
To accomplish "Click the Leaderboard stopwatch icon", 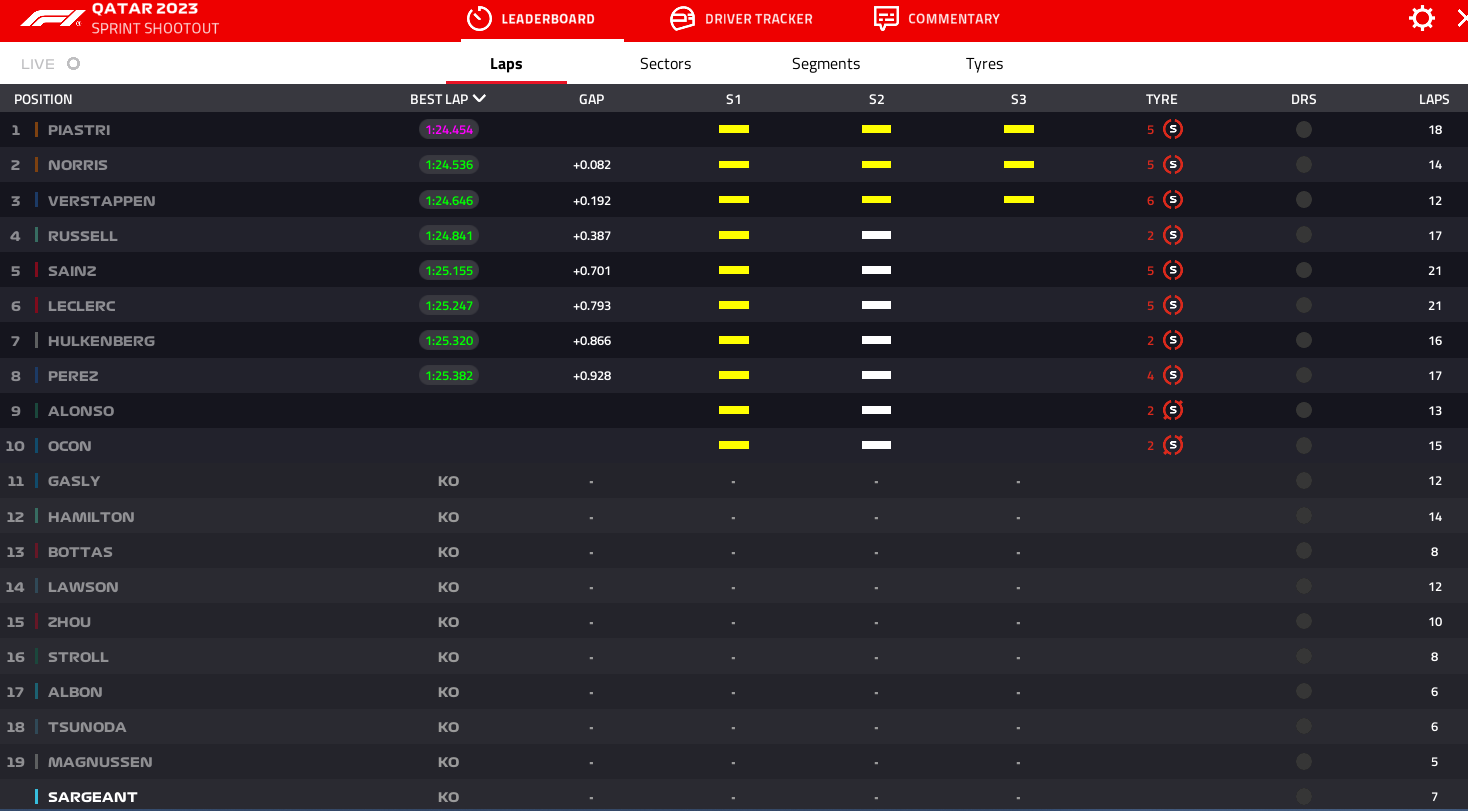I will pos(479,18).
